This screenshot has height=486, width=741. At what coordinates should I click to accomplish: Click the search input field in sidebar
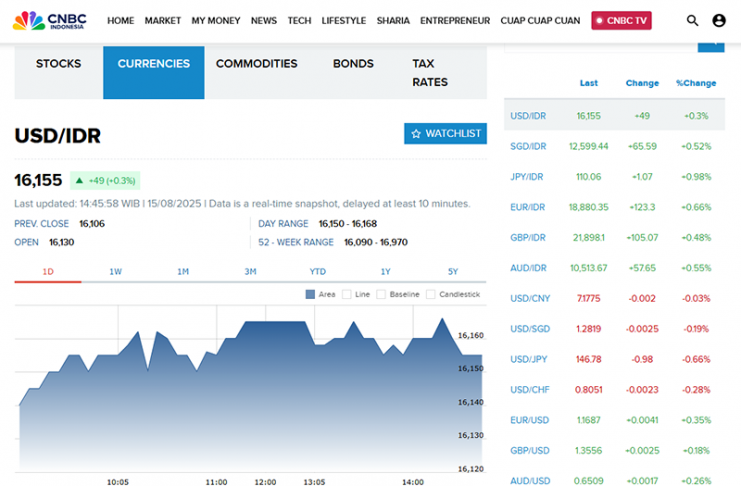pos(600,44)
